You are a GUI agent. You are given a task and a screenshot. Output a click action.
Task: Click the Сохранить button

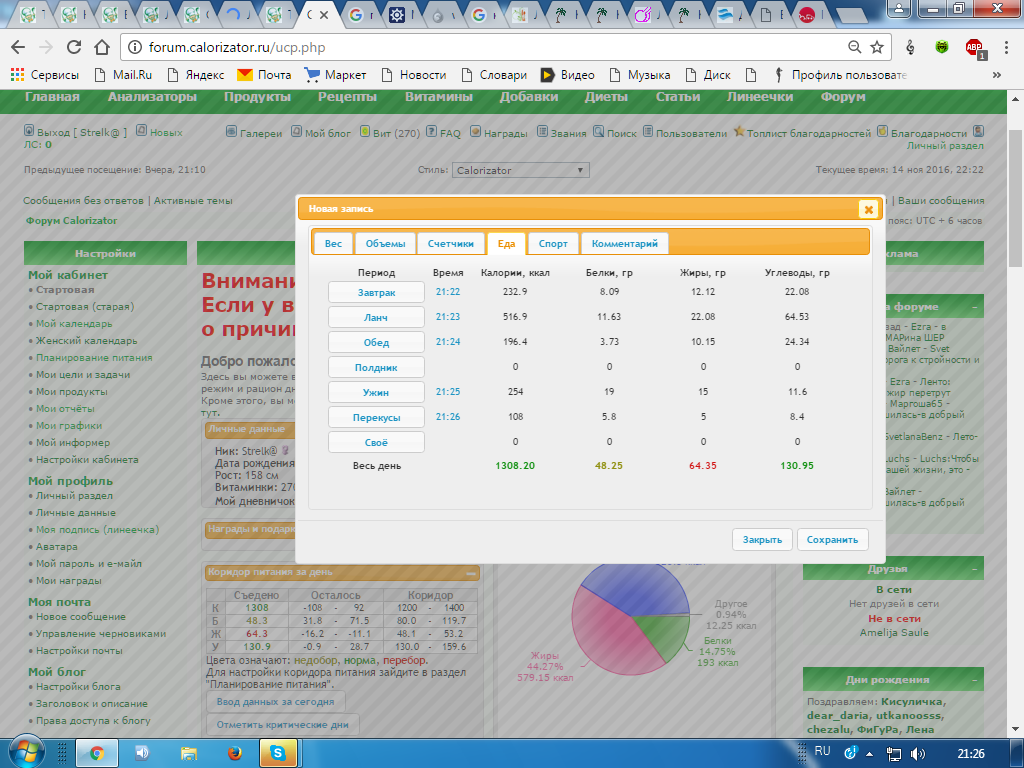coord(832,539)
